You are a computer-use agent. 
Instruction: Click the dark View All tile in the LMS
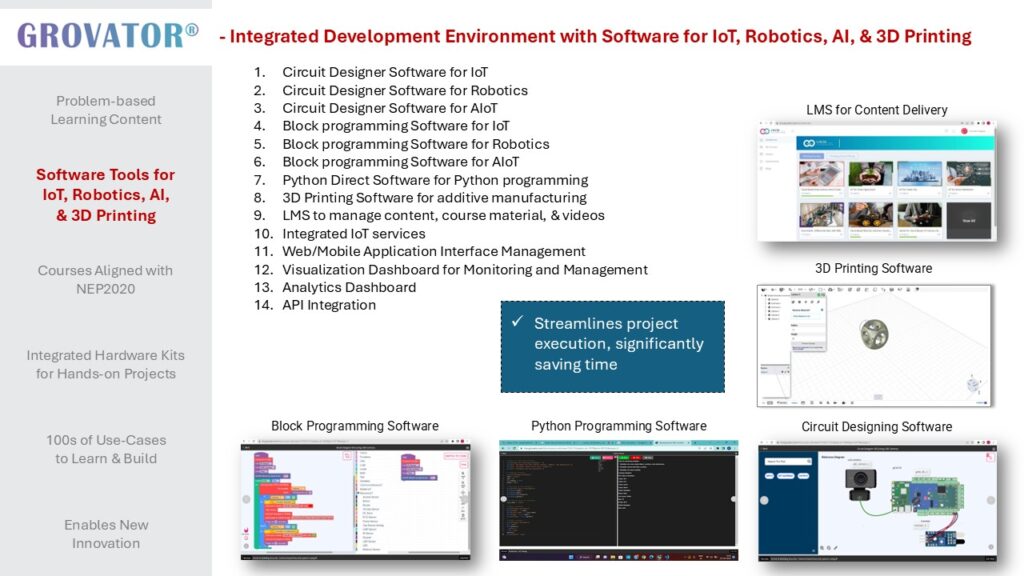[968, 218]
